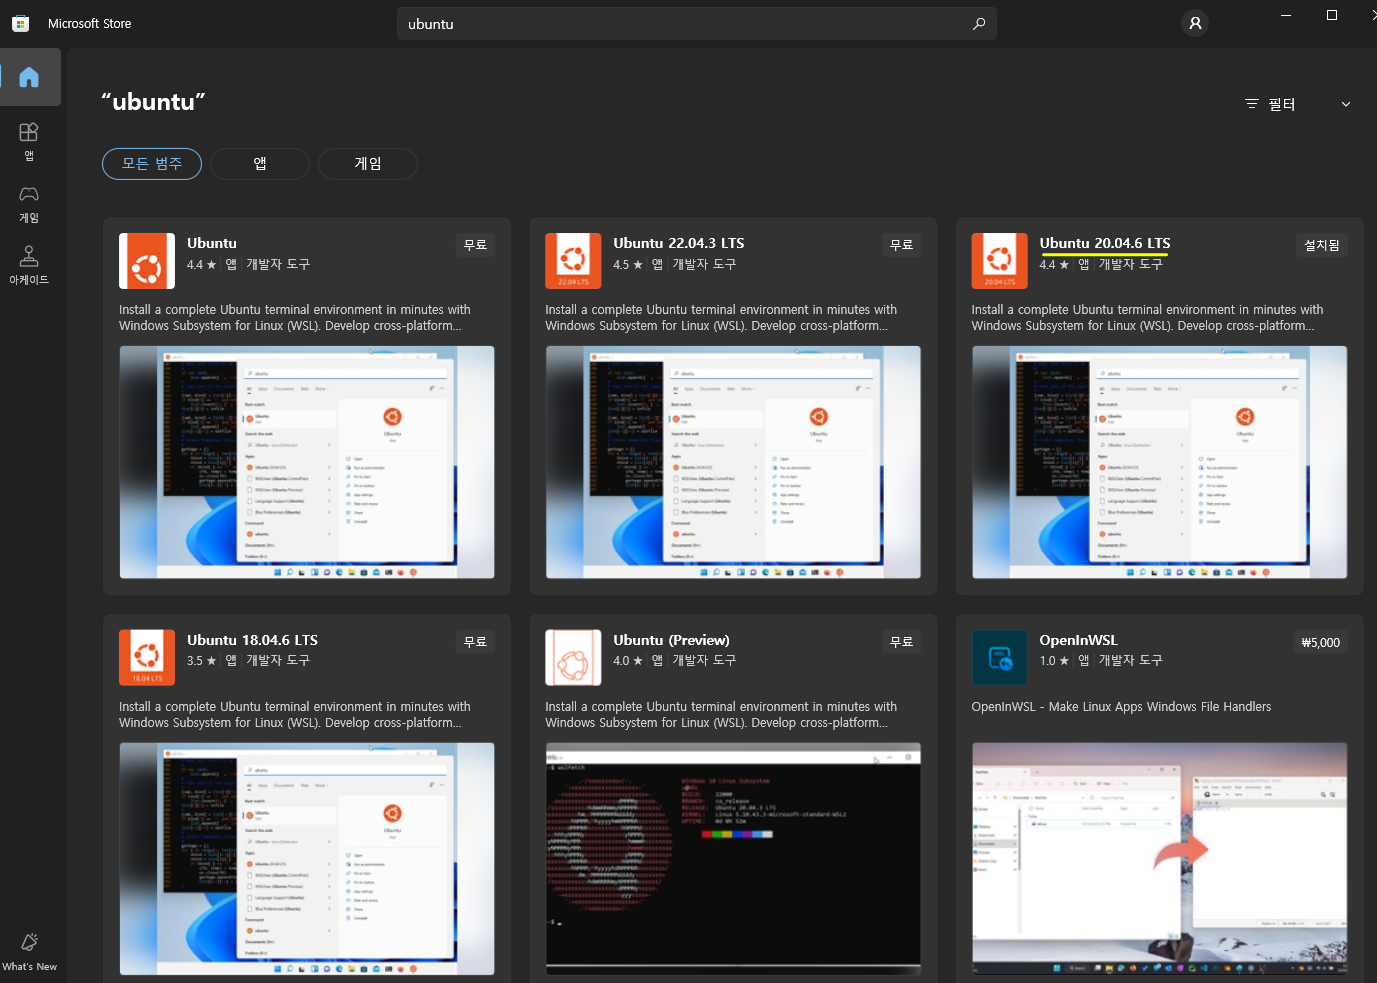
Task: Click the Ubuntu (Preview) app icon
Action: click(x=573, y=658)
